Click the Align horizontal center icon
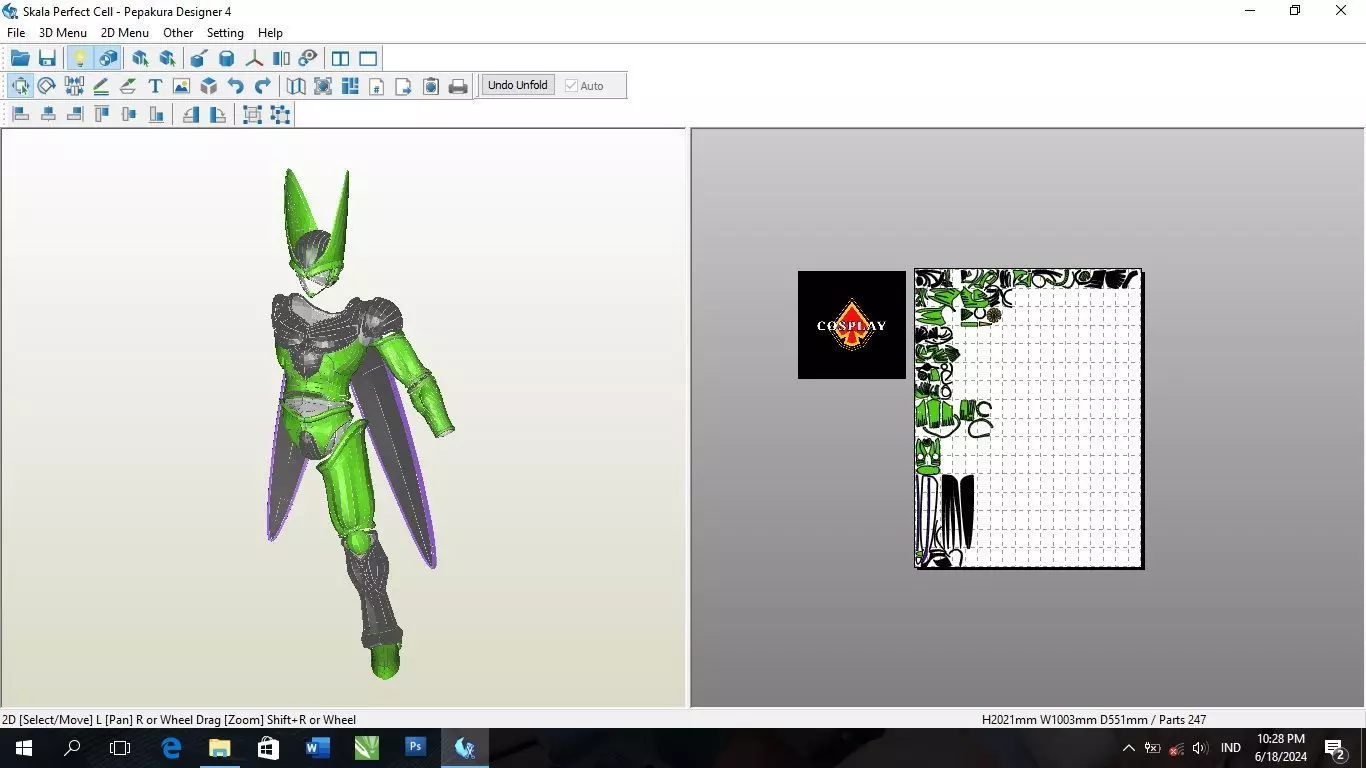The height and width of the screenshot is (768, 1366). (x=47, y=114)
